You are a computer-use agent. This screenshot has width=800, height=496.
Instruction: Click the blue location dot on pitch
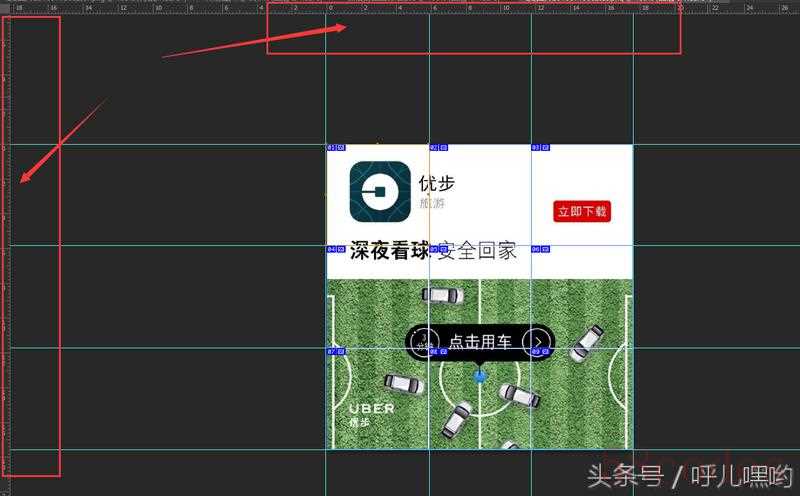[479, 377]
